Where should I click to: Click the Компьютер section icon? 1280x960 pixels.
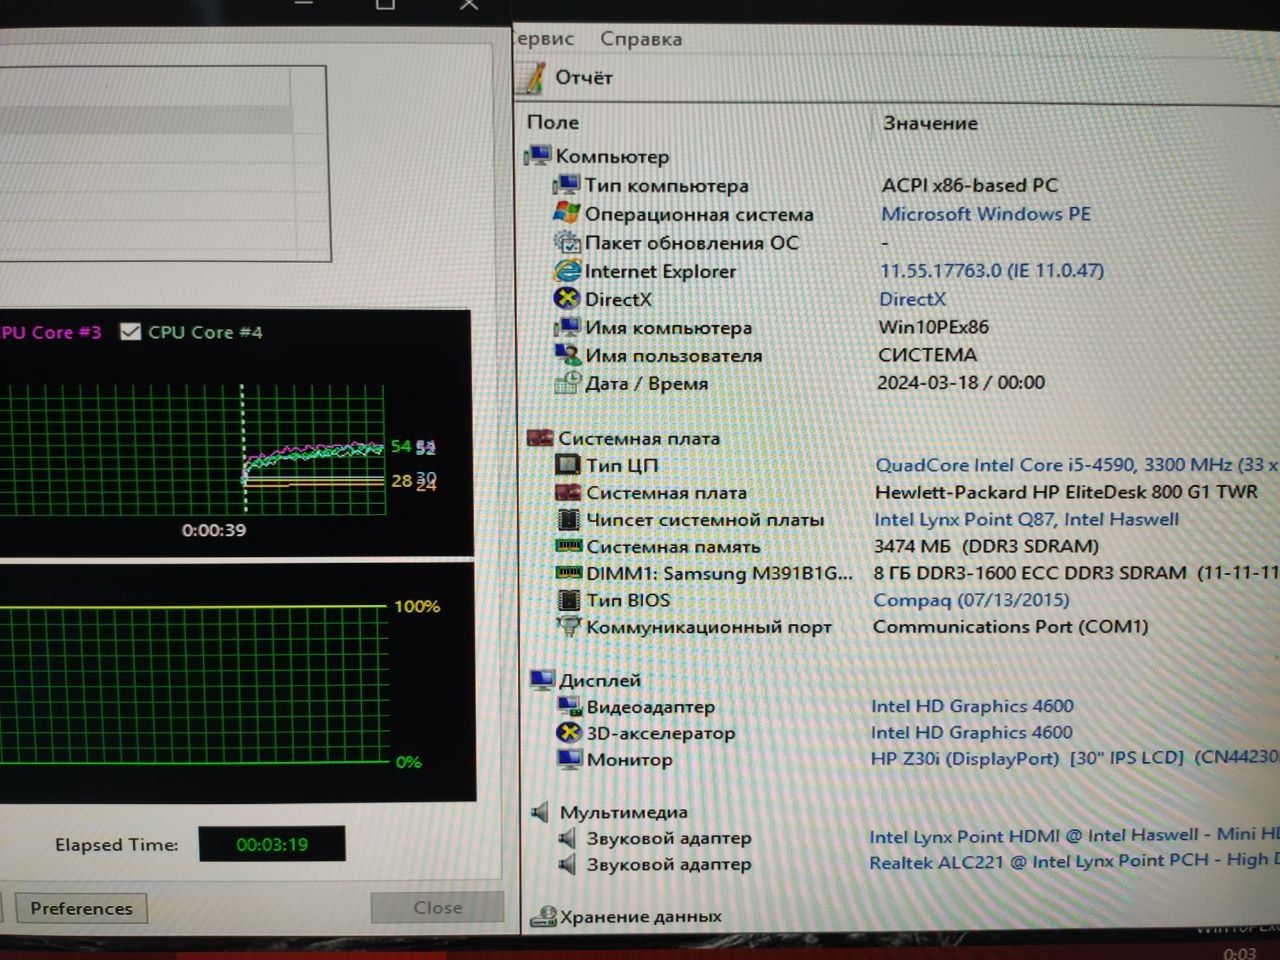(x=538, y=155)
